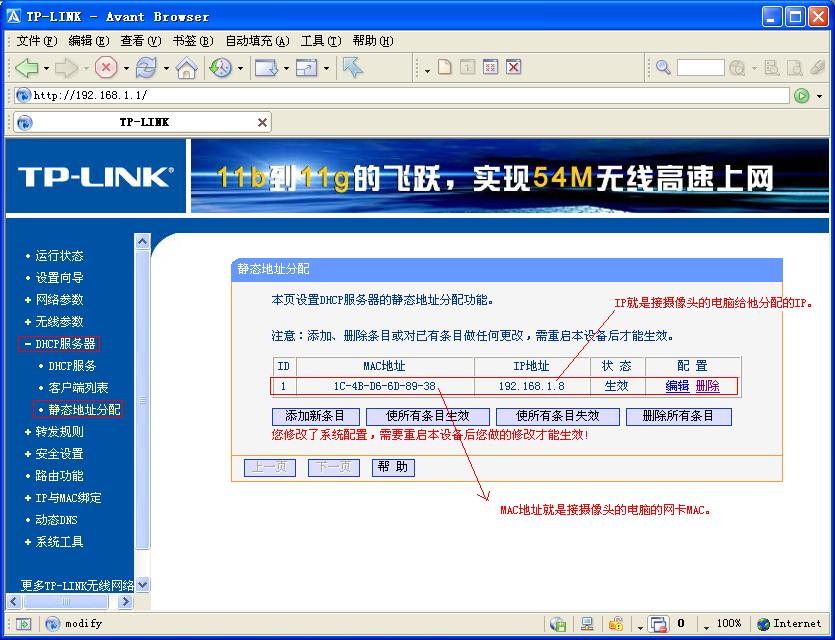Open dropdown arrow next to History button
Viewport: 835px width, 640px height.
coord(240,69)
